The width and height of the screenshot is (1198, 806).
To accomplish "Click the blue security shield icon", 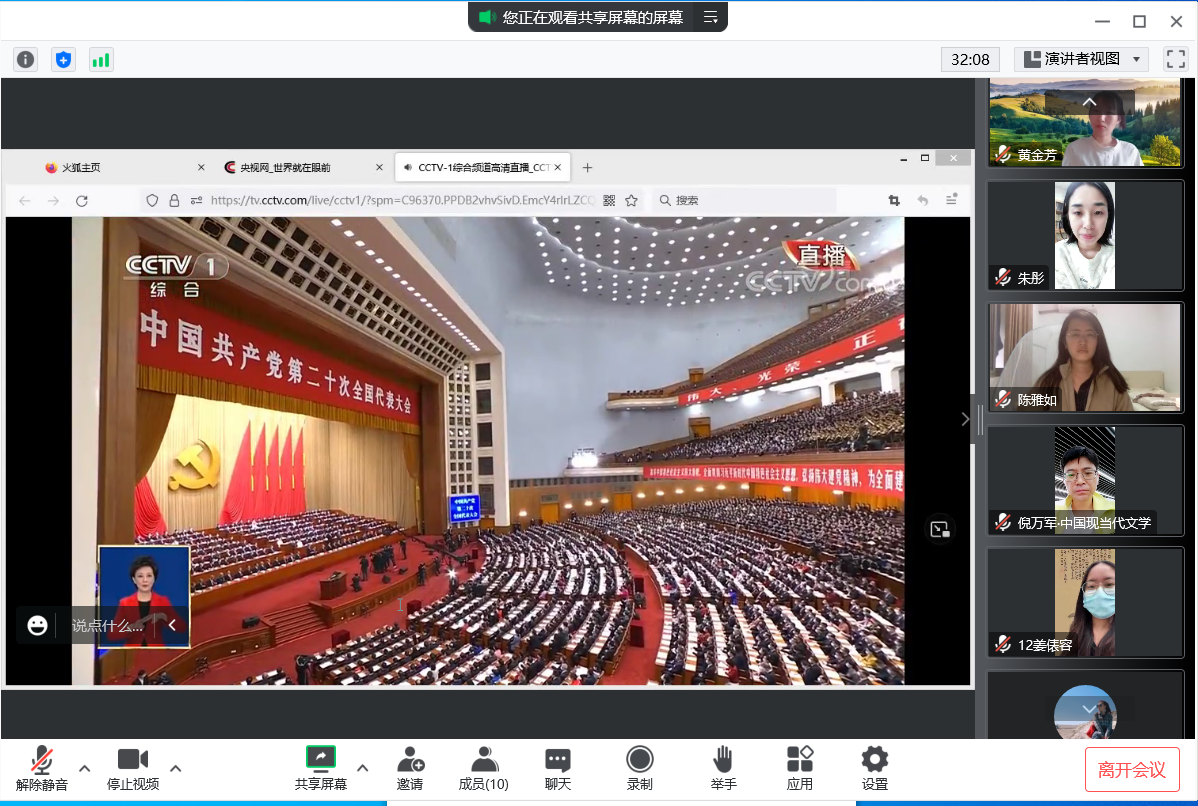I will 64,60.
